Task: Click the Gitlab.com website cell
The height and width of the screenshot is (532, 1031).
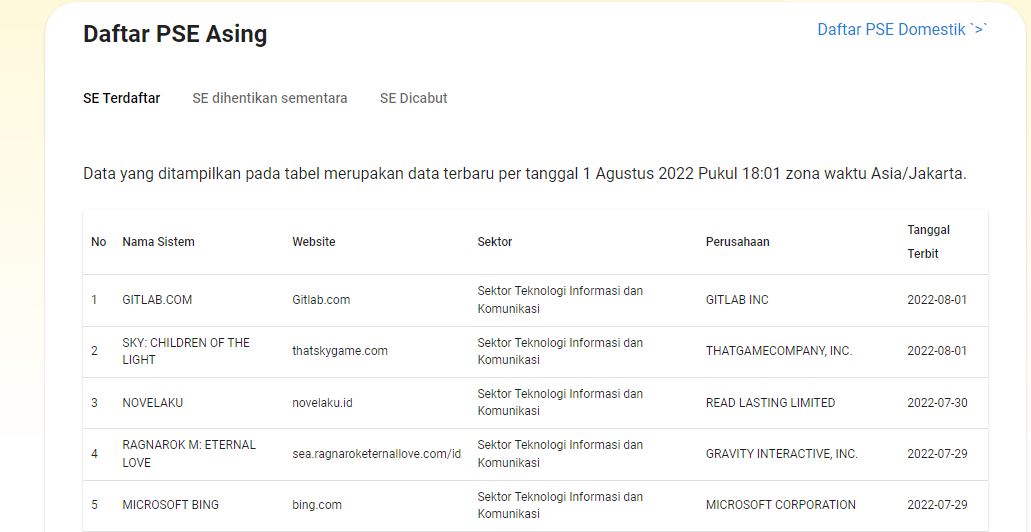Action: coord(321,300)
